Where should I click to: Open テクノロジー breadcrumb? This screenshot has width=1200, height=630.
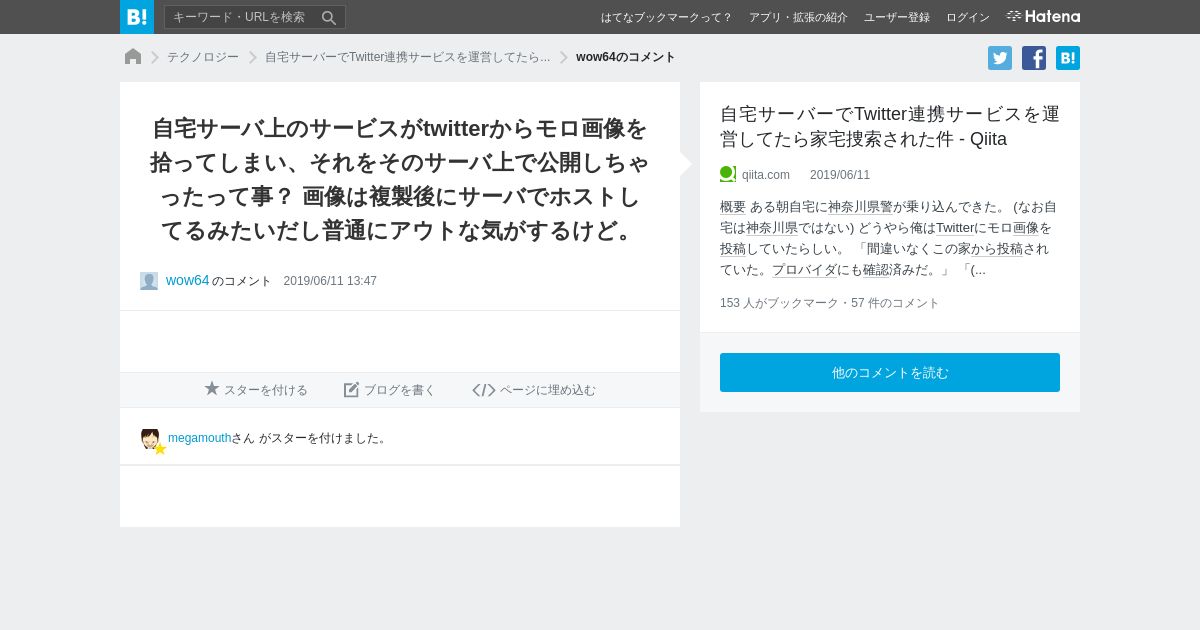click(x=203, y=57)
